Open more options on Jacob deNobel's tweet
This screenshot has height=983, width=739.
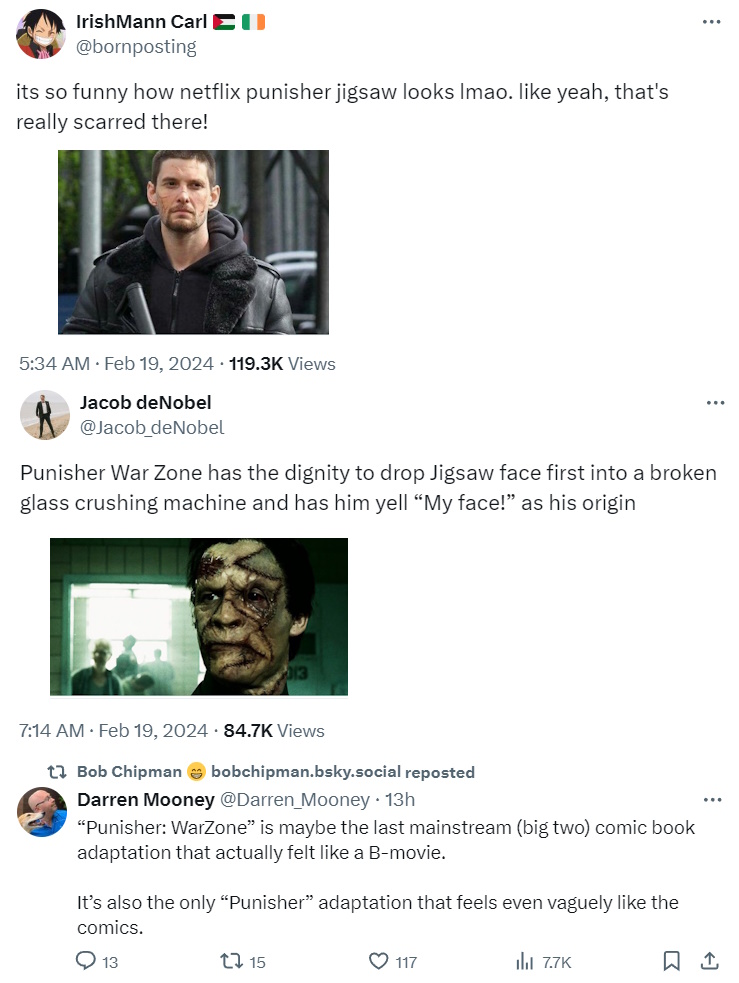click(715, 403)
